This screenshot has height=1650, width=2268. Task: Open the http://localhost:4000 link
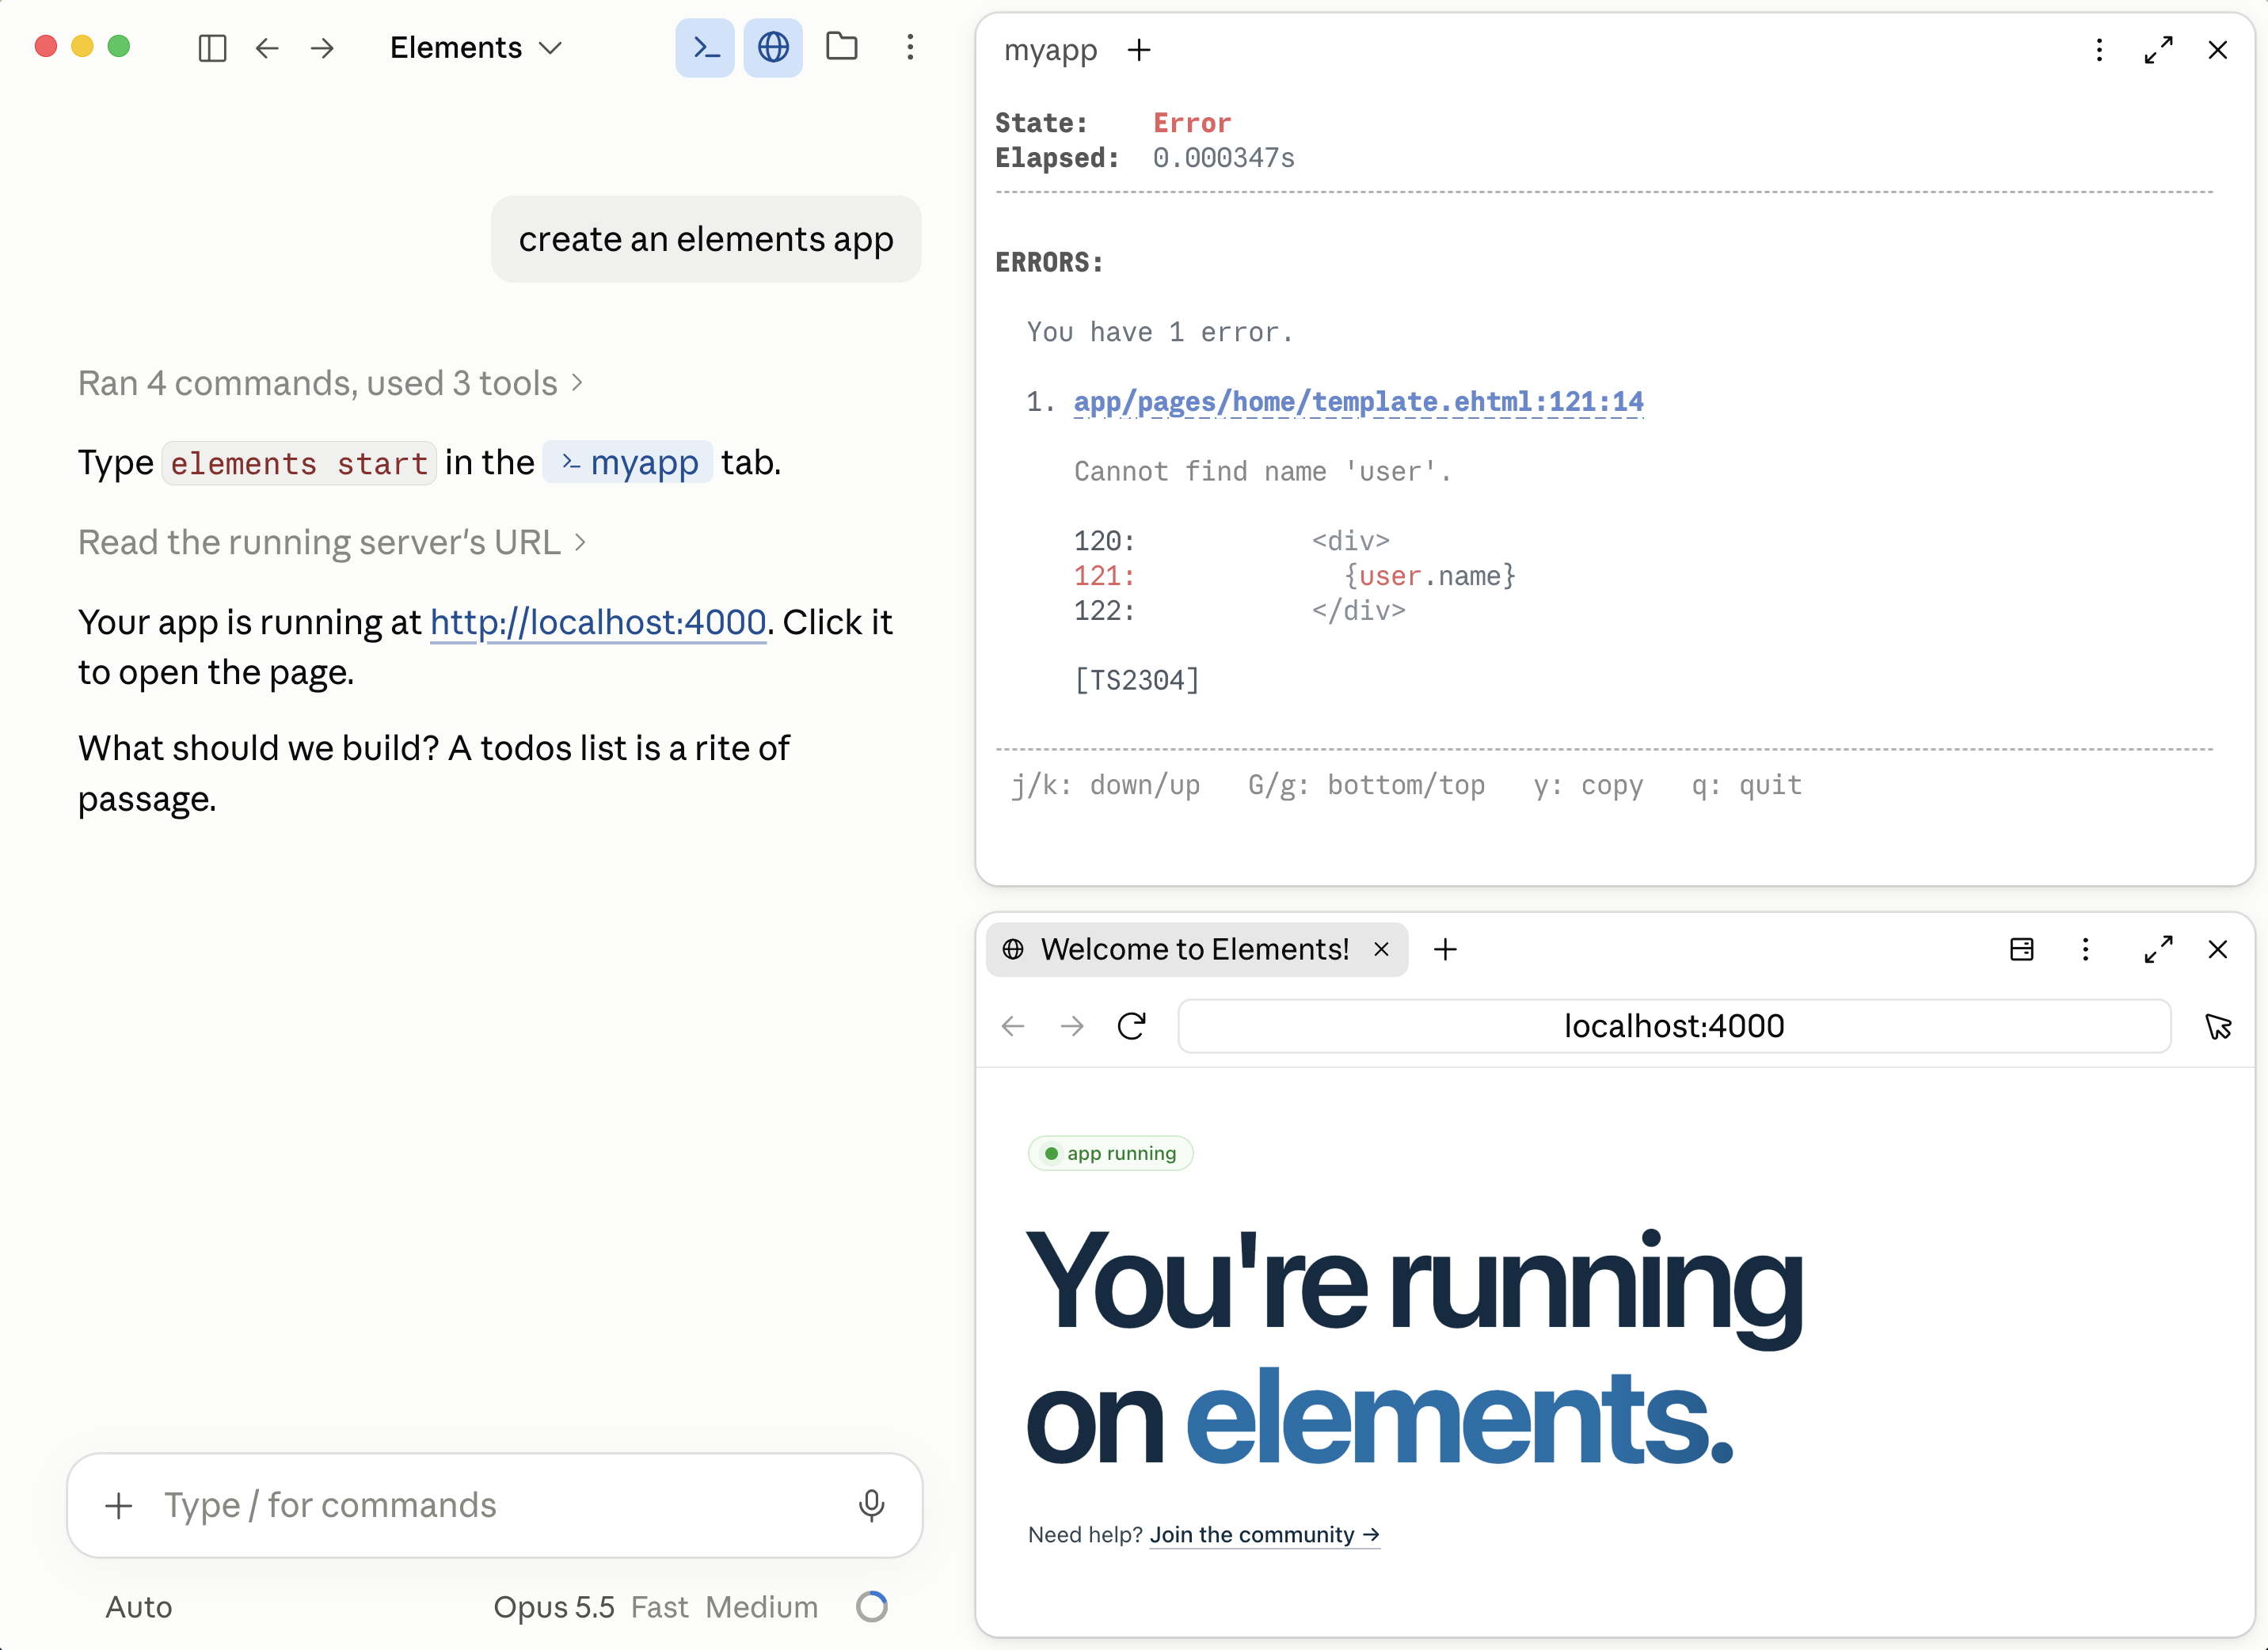[x=598, y=622]
